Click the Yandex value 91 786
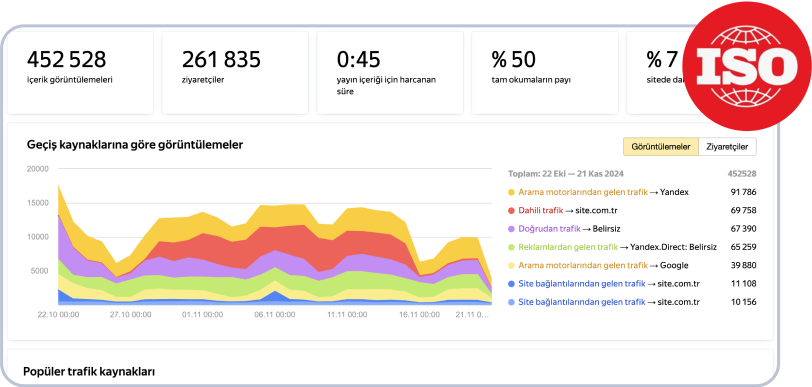 pyautogui.click(x=743, y=192)
